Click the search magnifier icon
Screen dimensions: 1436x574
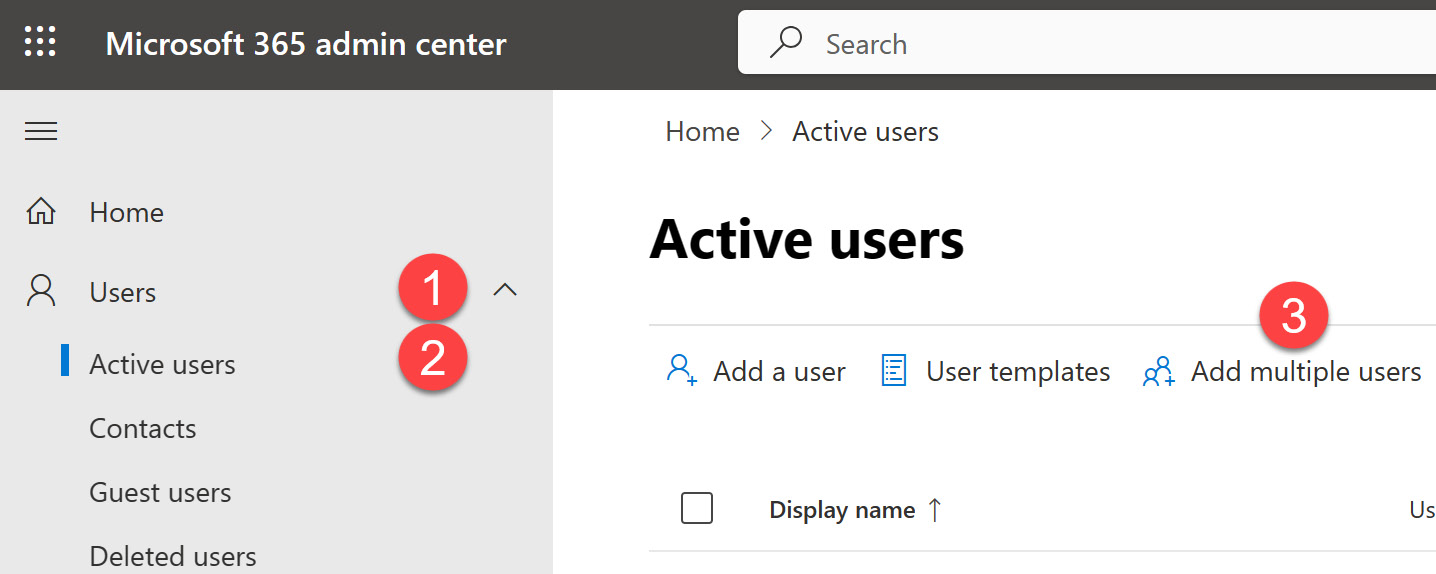point(786,43)
